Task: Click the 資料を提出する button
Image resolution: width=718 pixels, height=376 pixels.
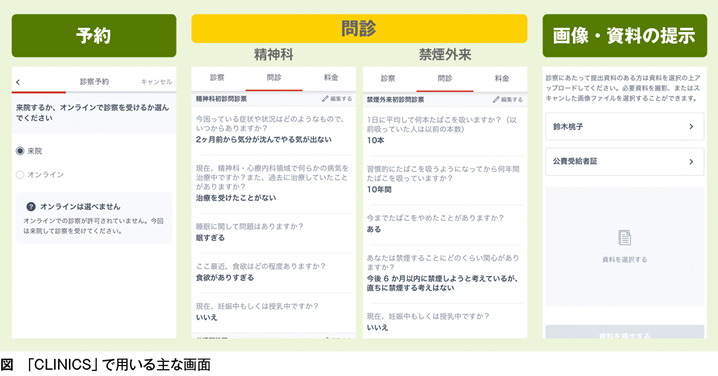Action: (625, 332)
